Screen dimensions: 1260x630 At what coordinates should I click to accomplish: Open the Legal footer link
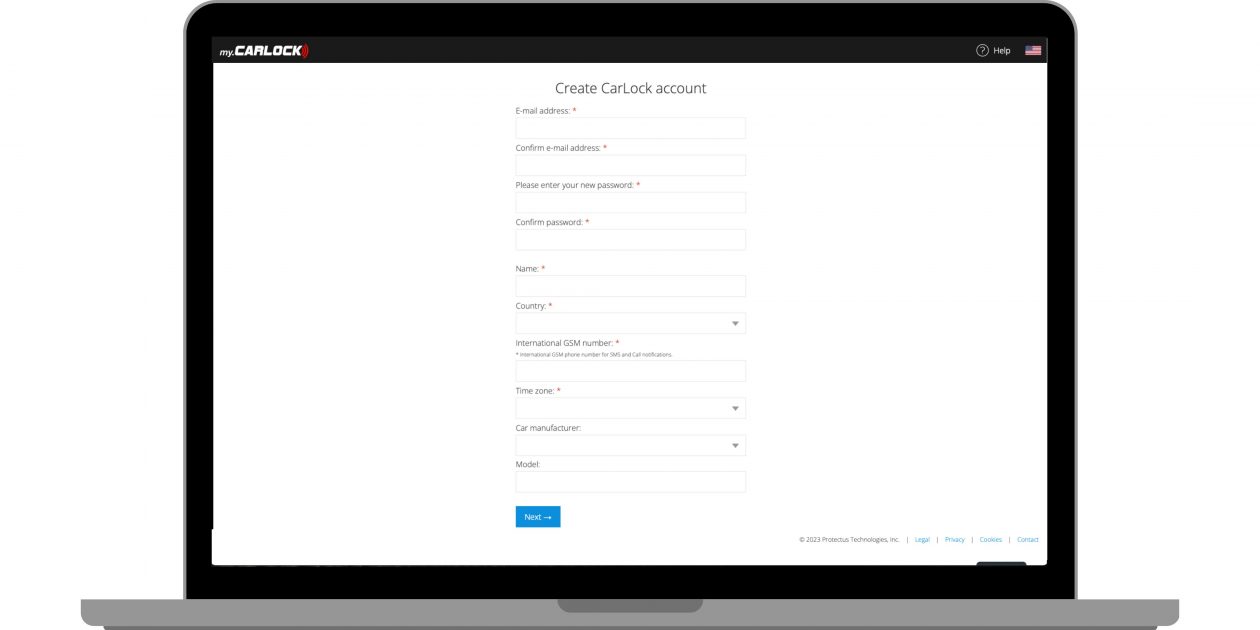coord(922,540)
